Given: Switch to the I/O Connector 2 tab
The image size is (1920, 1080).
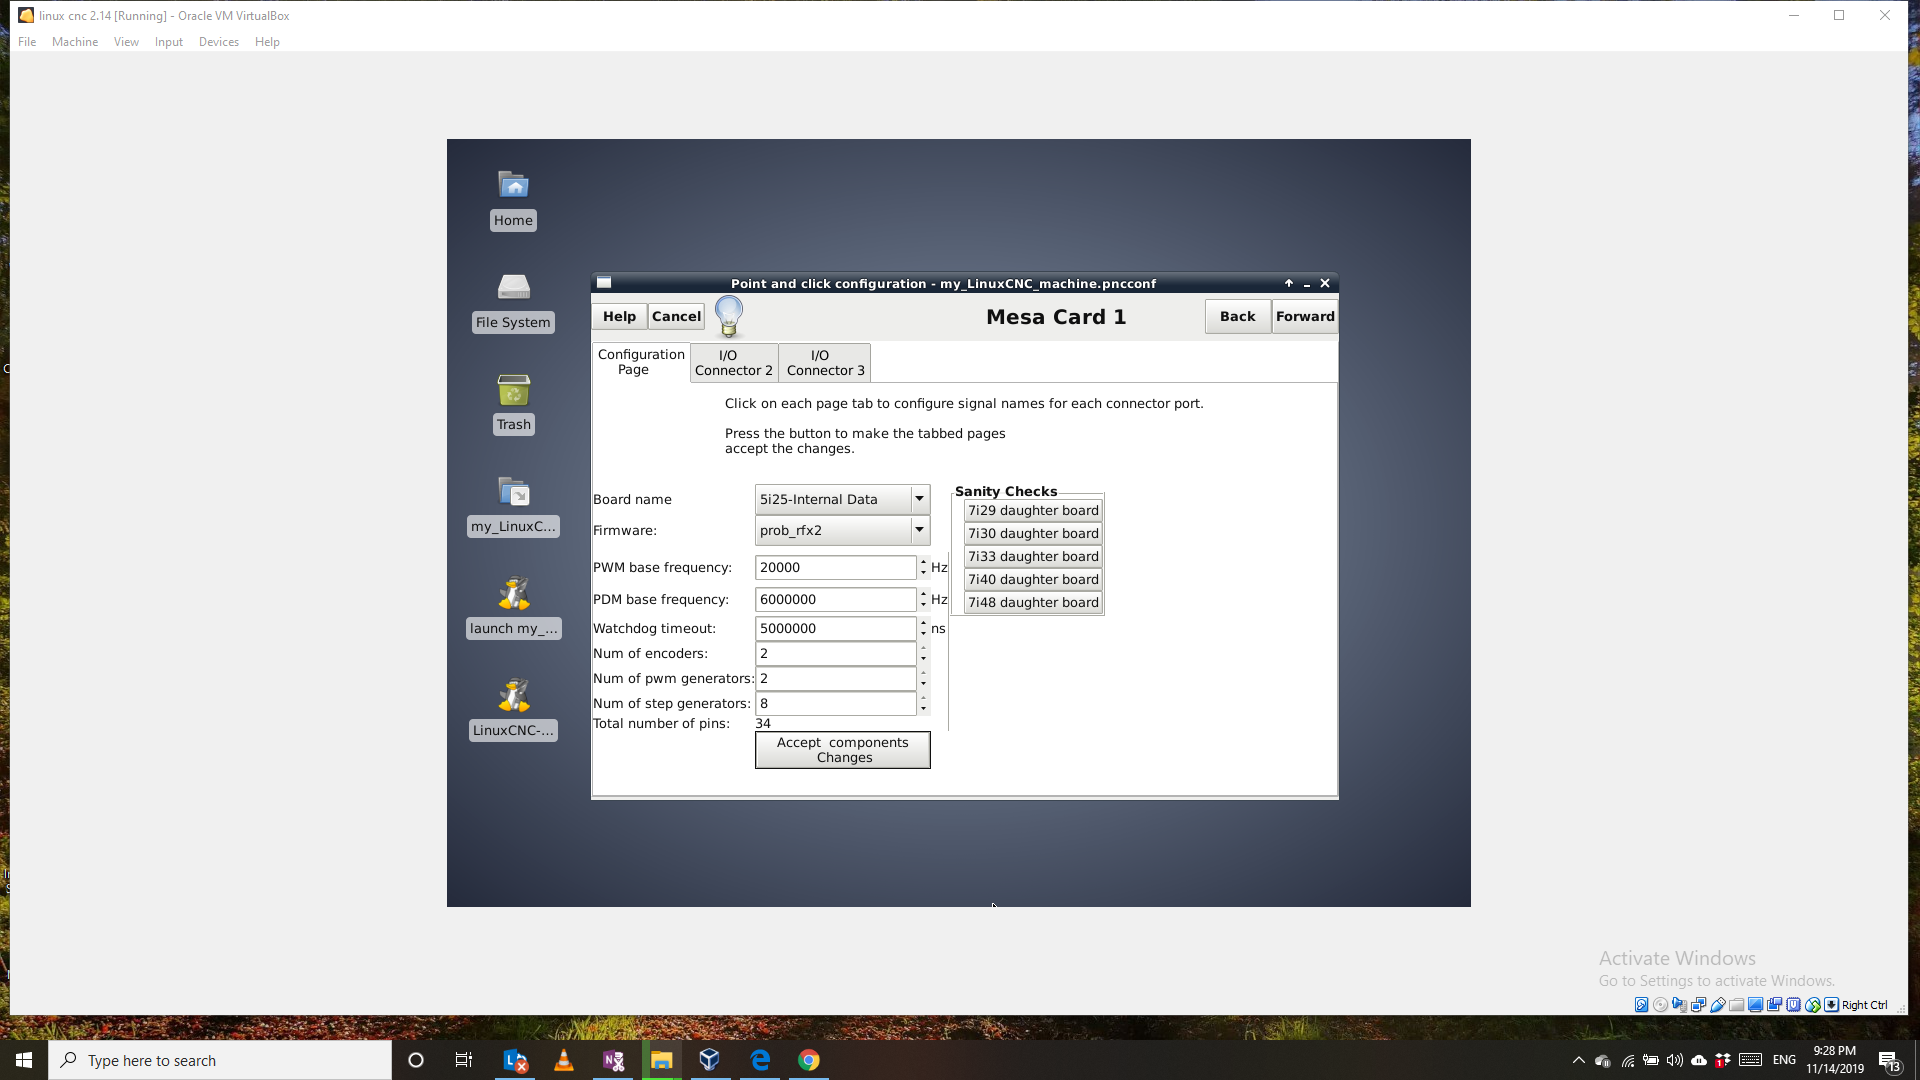Looking at the screenshot, I should pos(734,363).
